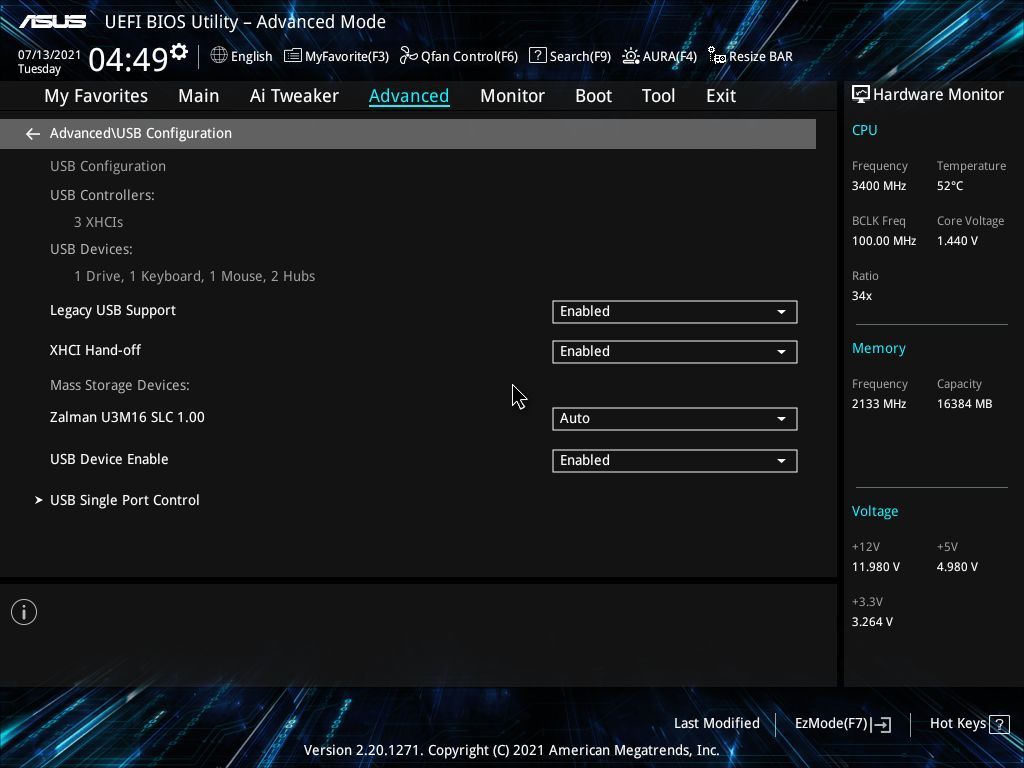This screenshot has height=768, width=1024.
Task: Click the MyFavorite list icon
Action: [x=293, y=56]
